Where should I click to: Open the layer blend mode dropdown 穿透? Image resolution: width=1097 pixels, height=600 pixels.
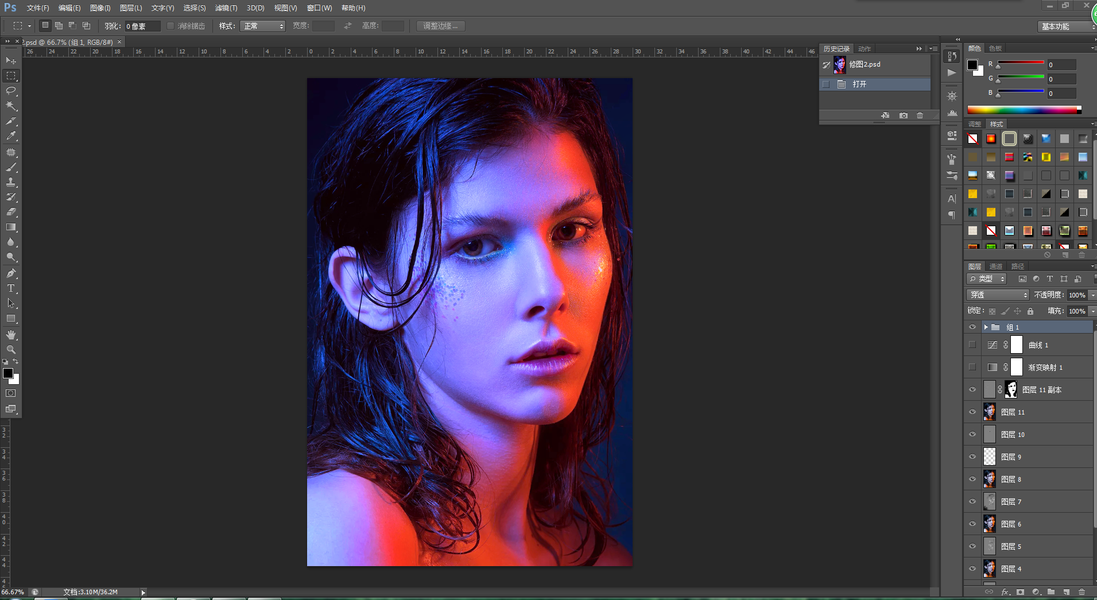[998, 295]
